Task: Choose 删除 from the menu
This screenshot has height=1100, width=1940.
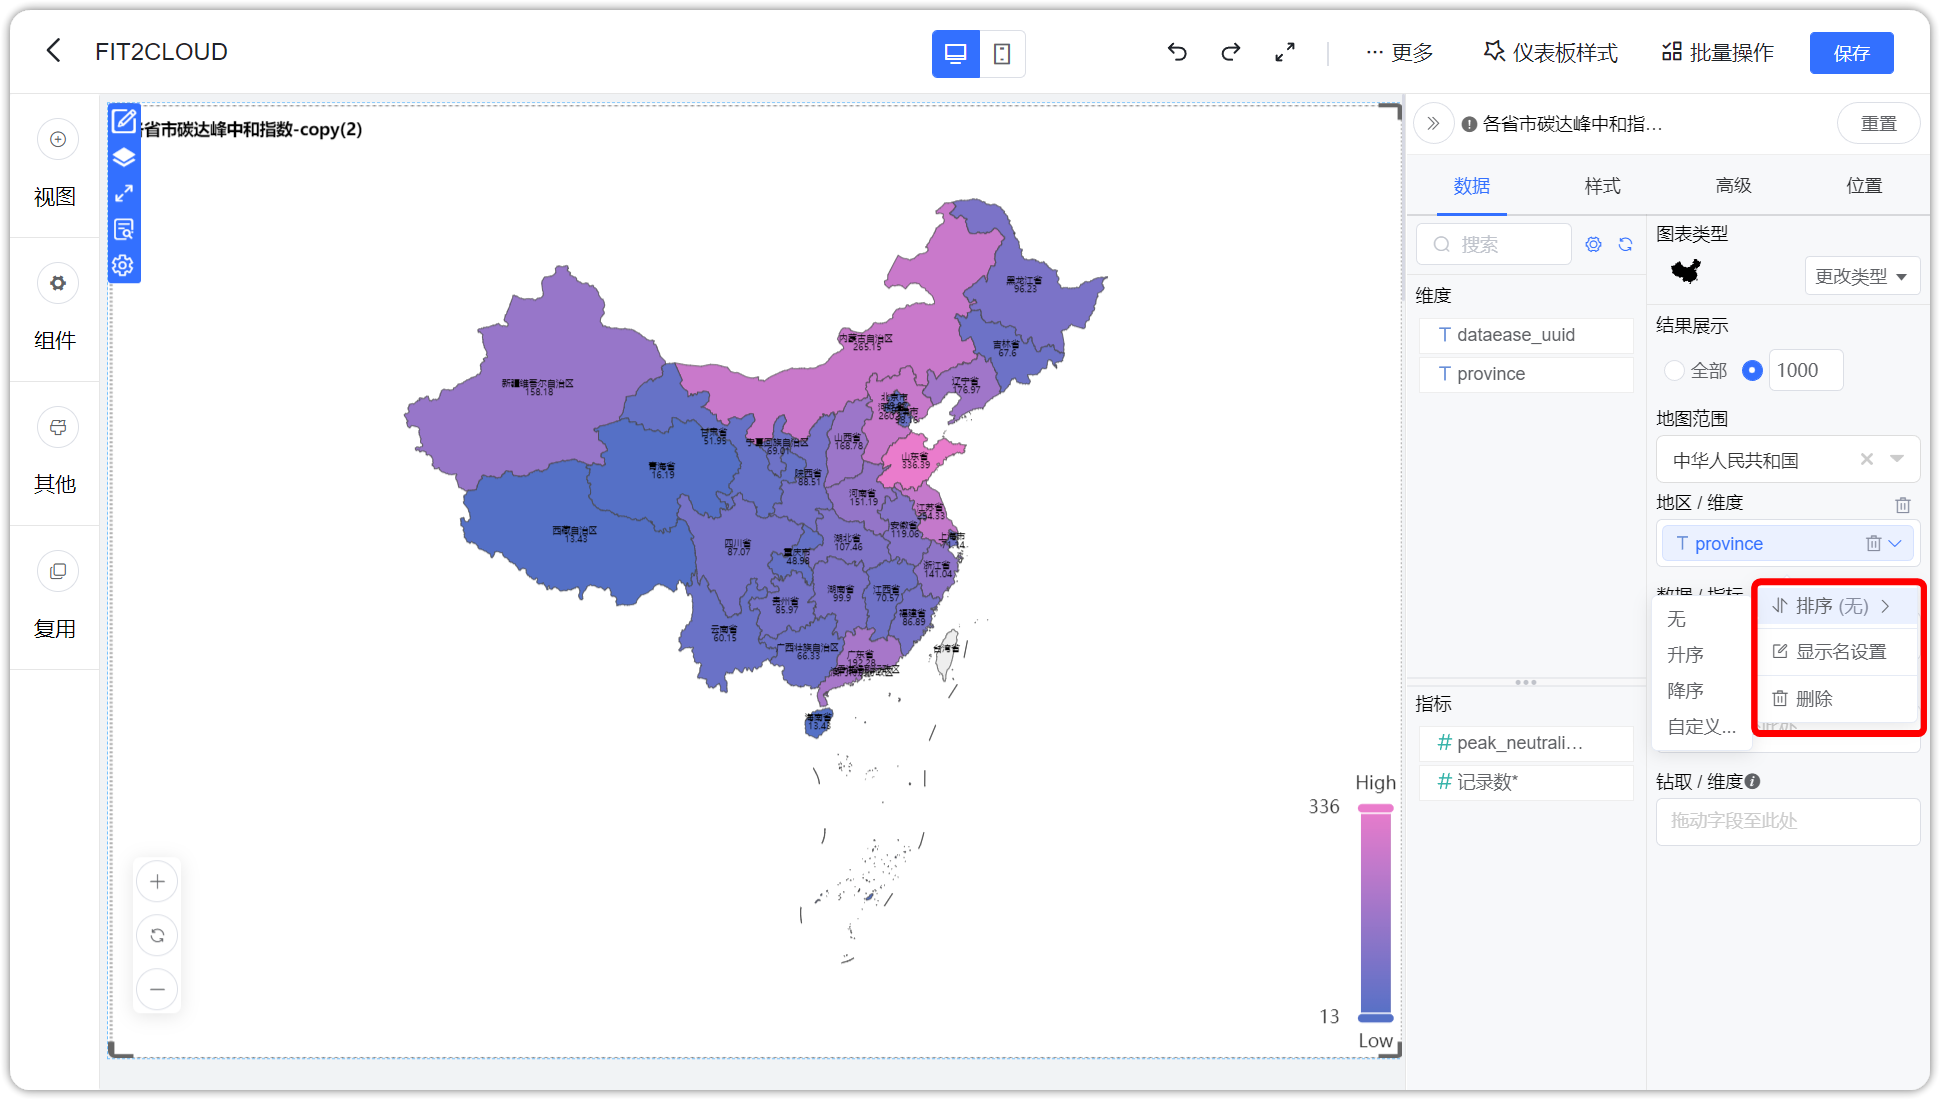Action: (1836, 699)
